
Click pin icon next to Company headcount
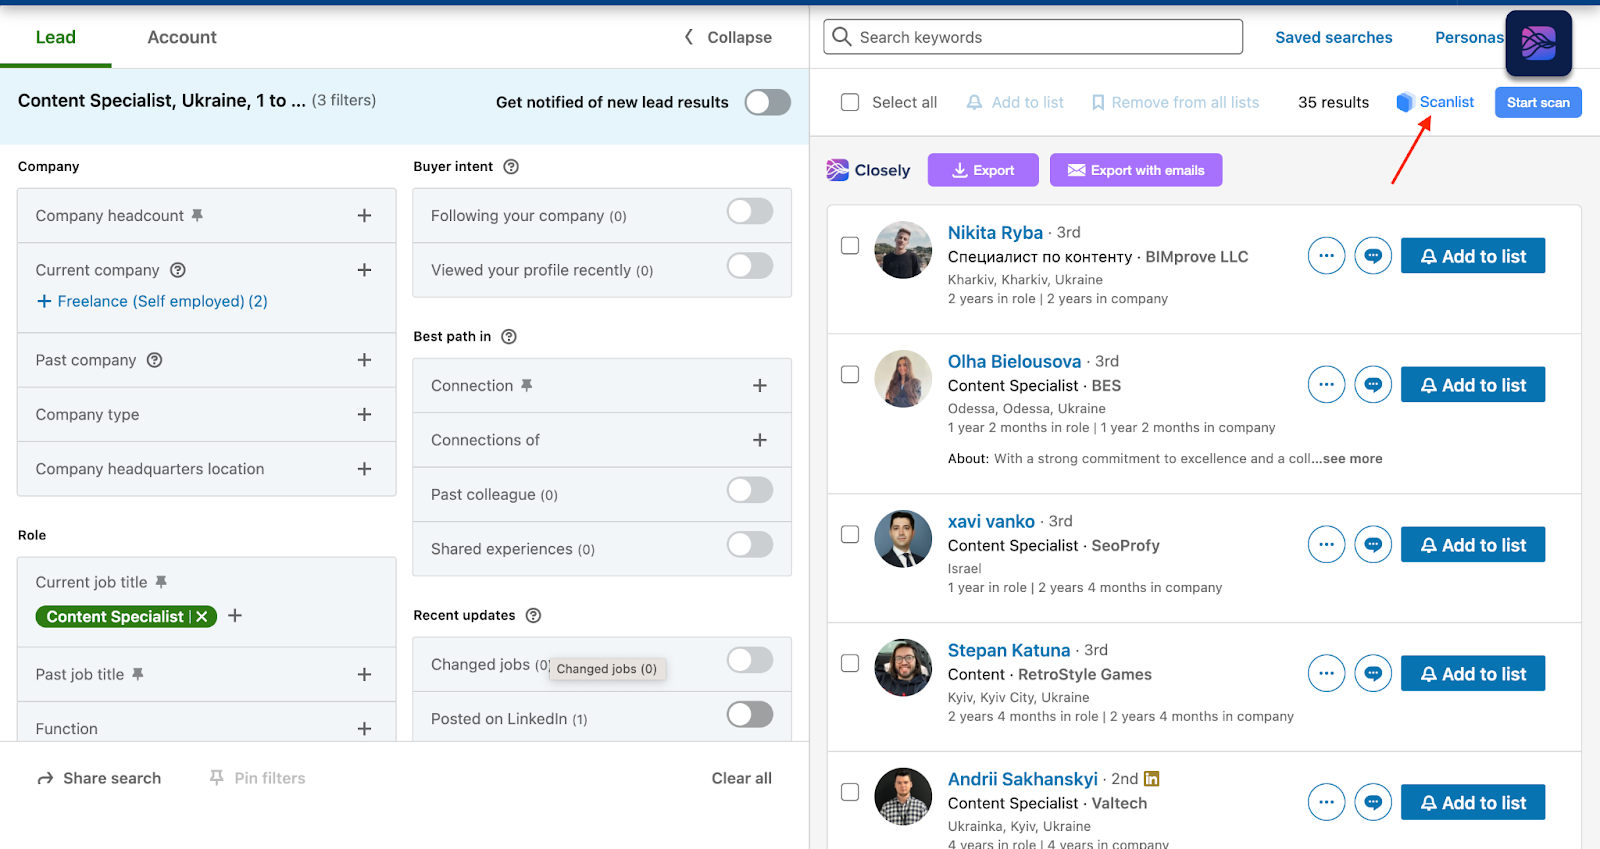tap(197, 215)
